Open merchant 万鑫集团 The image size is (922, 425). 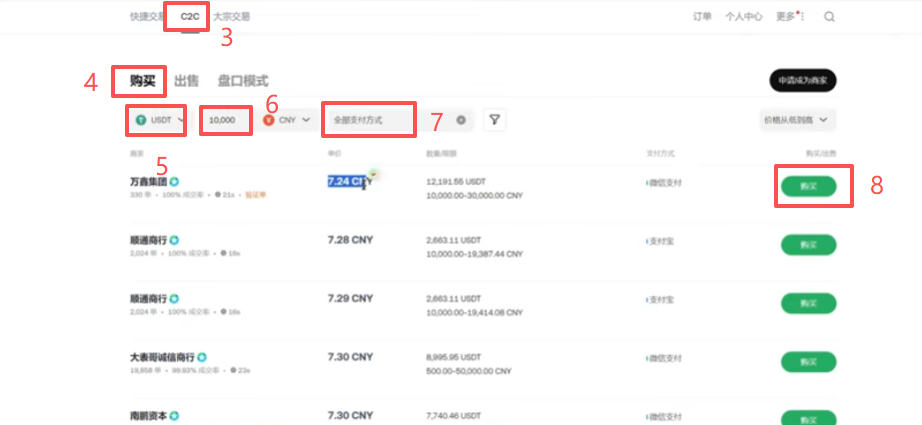click(x=148, y=182)
